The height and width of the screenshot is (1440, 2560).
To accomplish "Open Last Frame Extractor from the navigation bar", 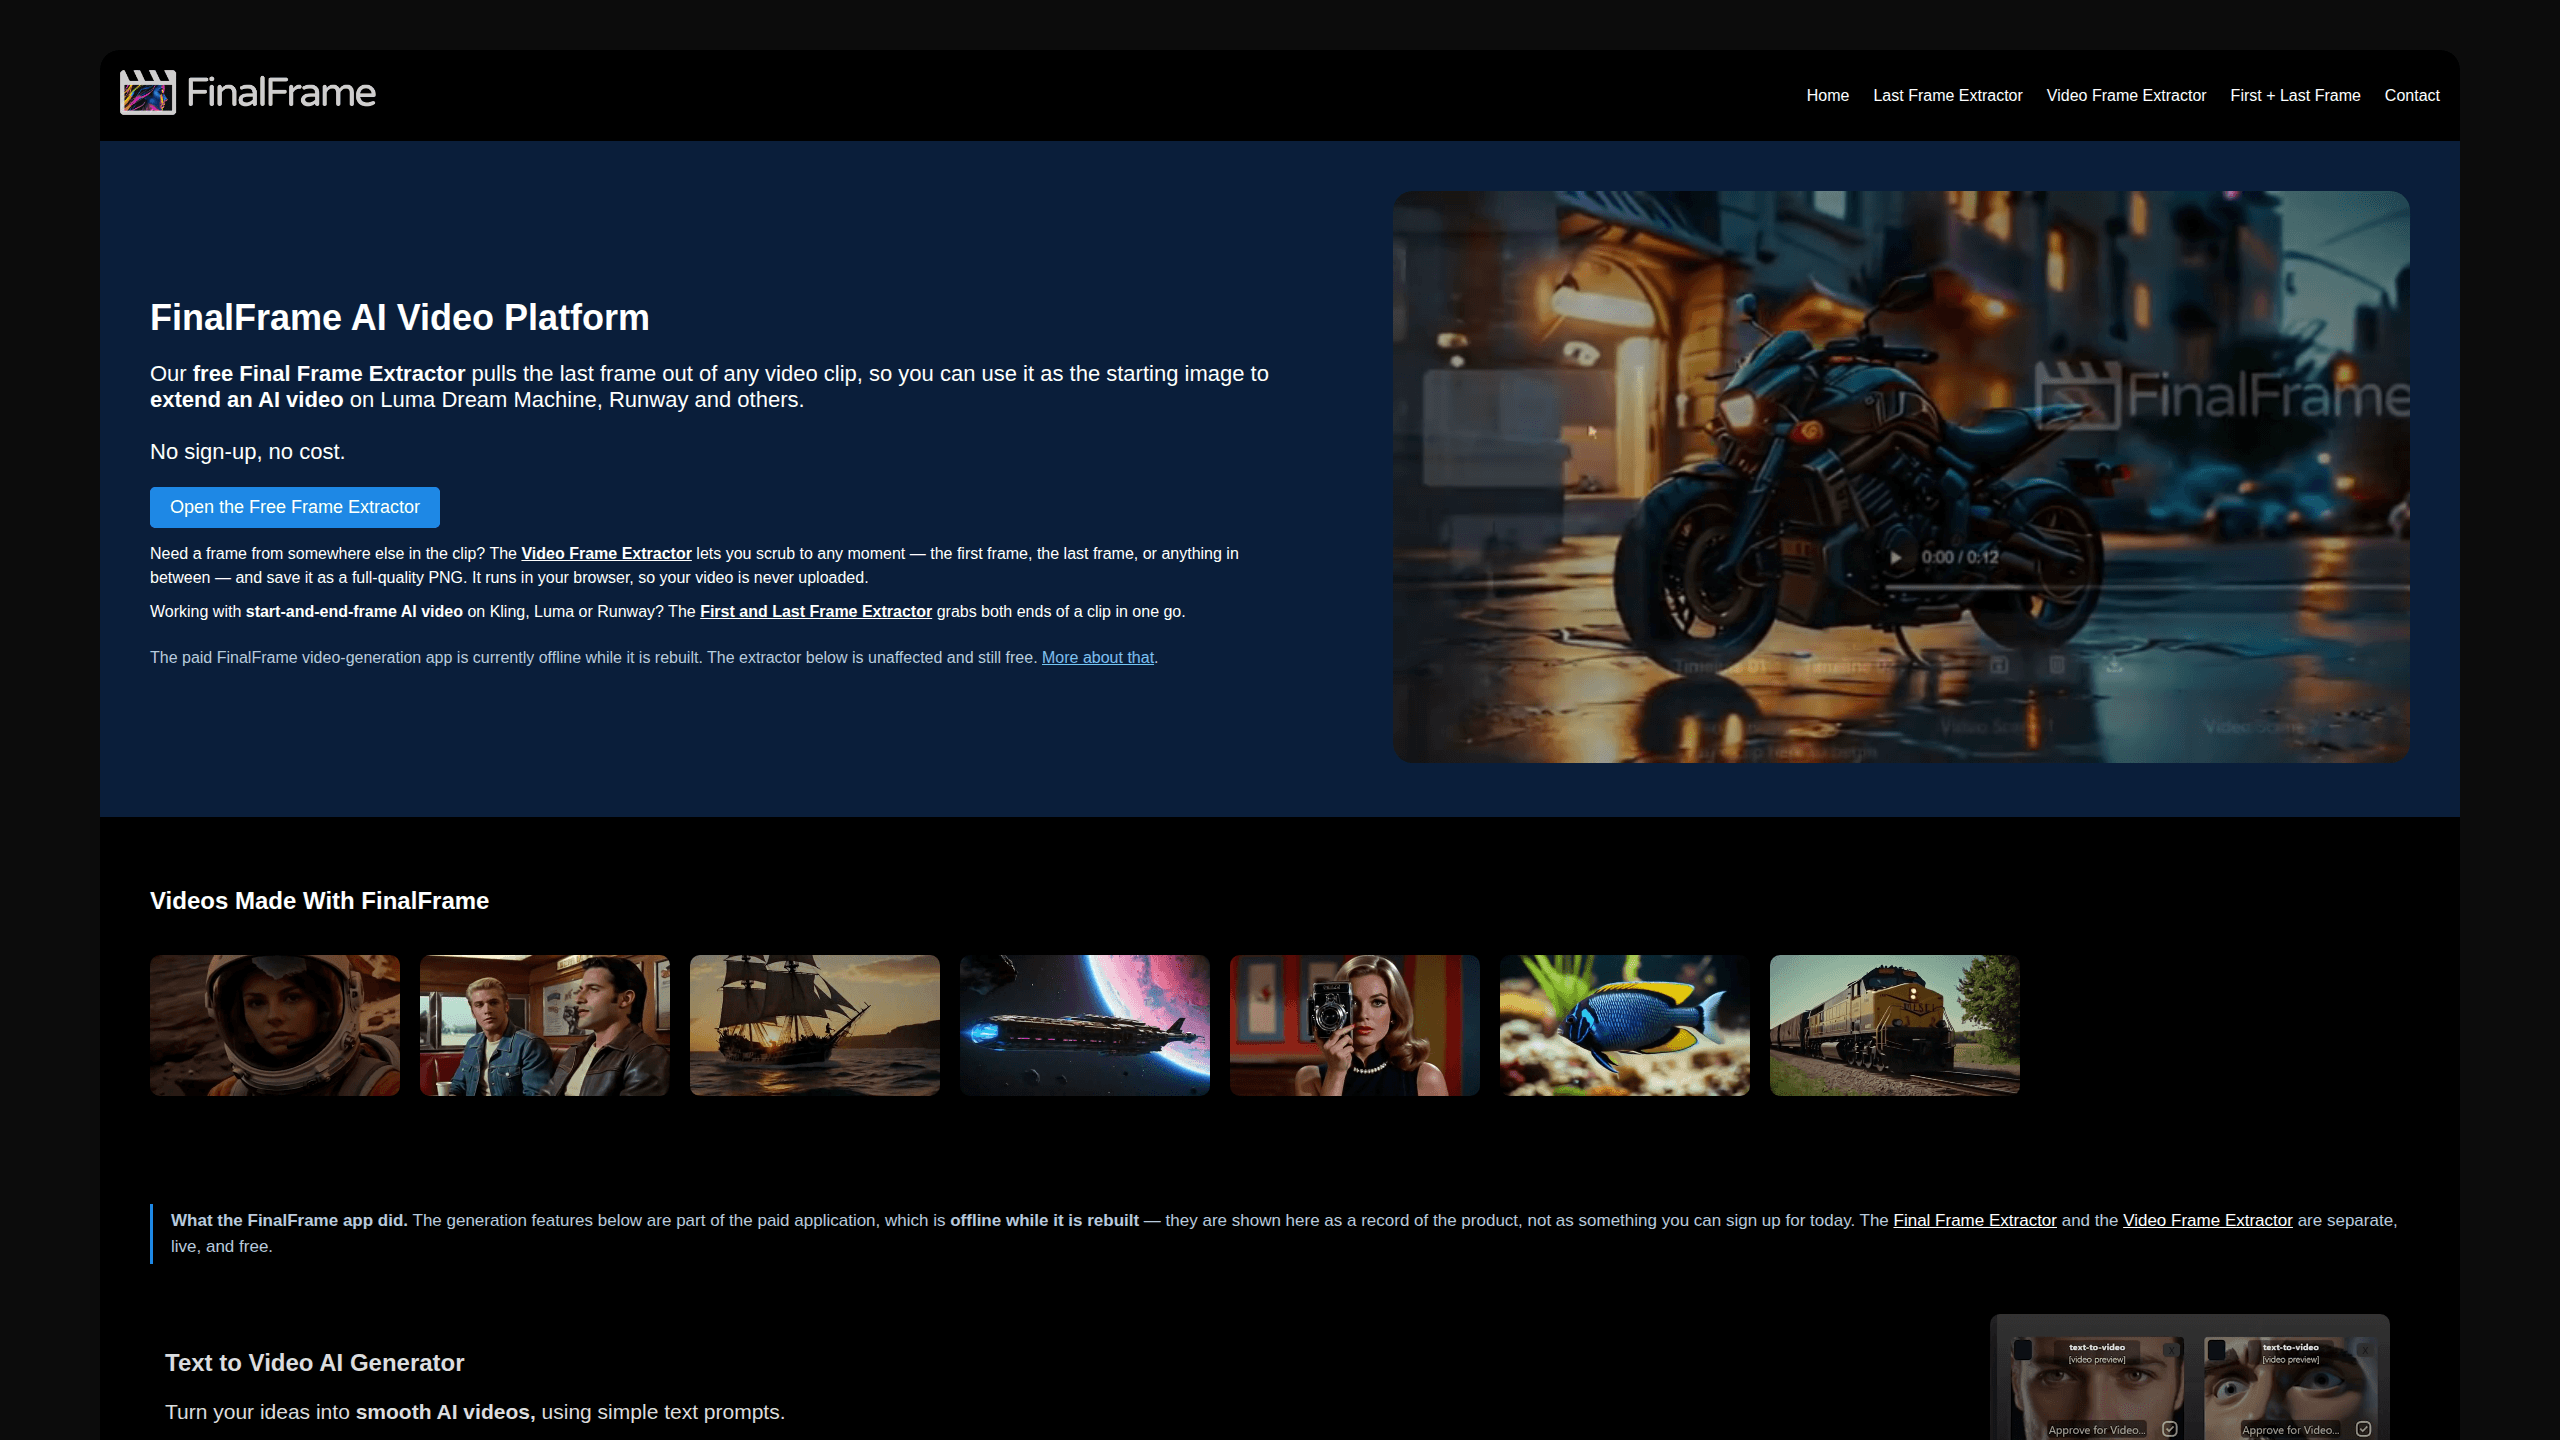I will pyautogui.click(x=1948, y=95).
